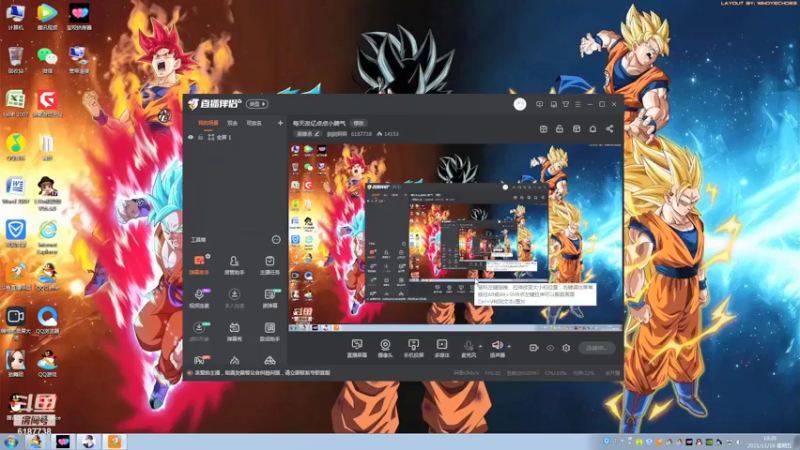
Task: Click the bottom notice message to streamer
Action: click(x=262, y=373)
